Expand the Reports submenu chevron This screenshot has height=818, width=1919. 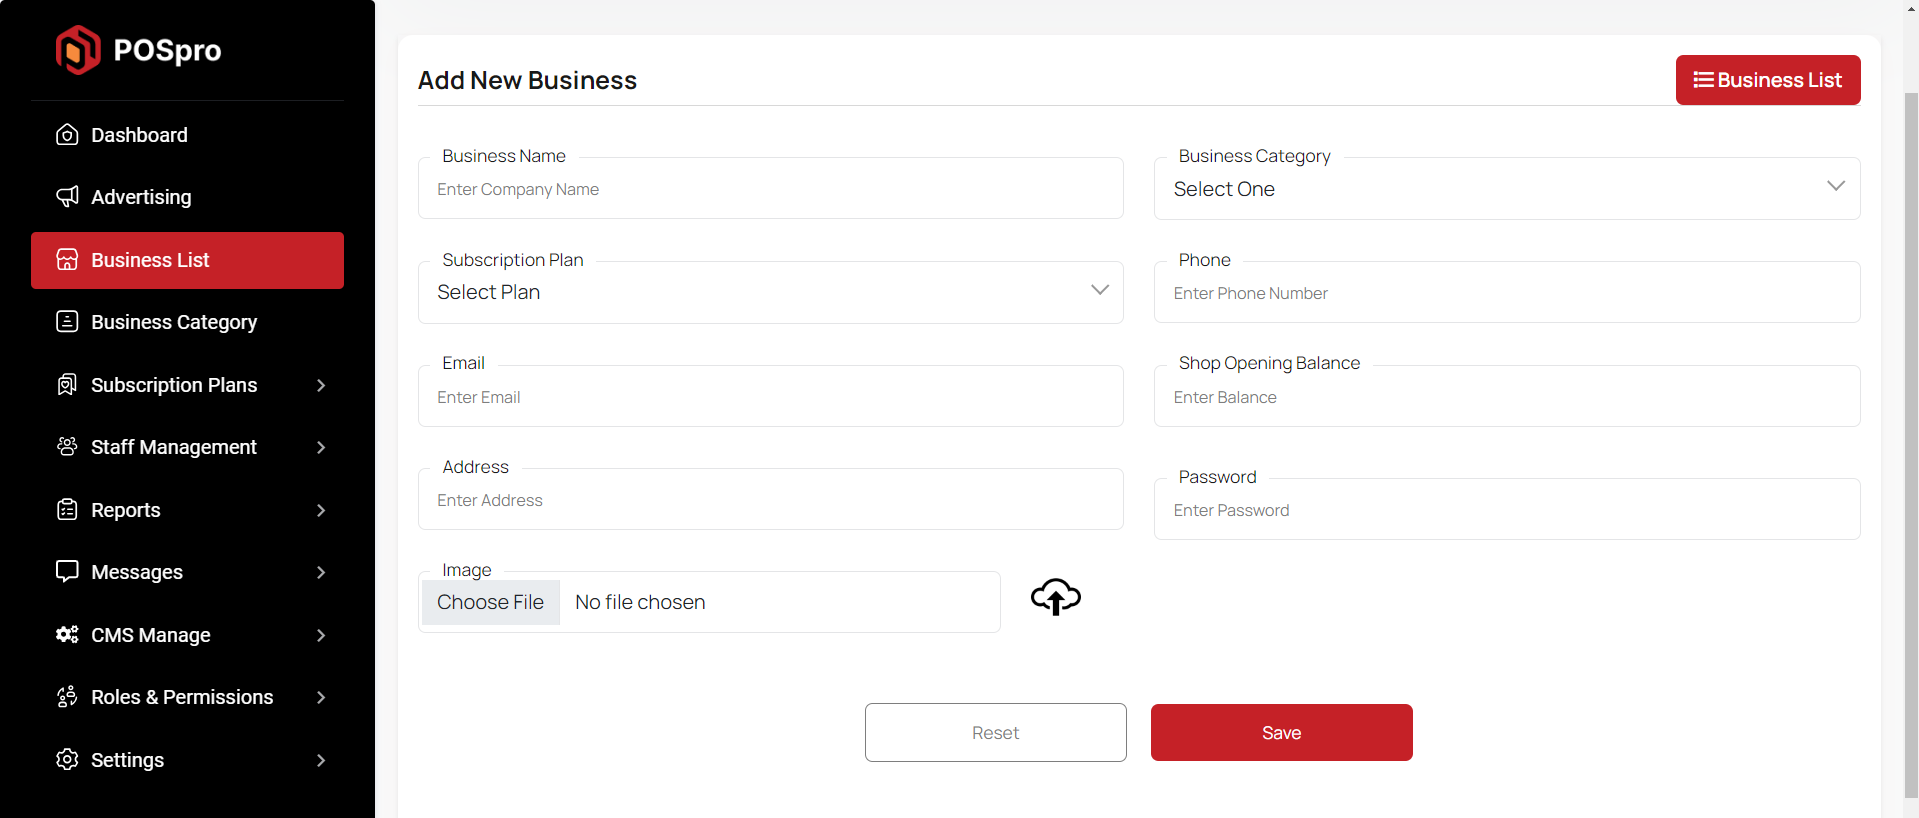tap(321, 510)
